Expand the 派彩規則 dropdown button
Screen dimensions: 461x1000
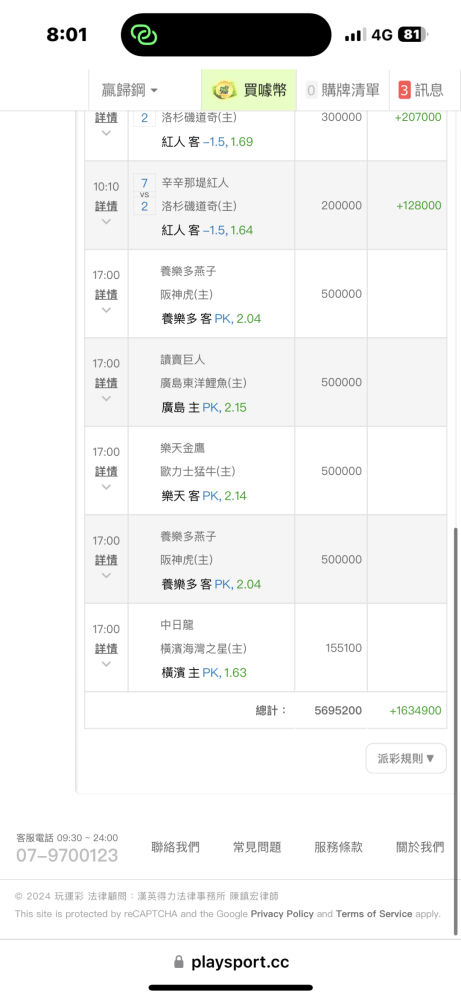tap(406, 758)
